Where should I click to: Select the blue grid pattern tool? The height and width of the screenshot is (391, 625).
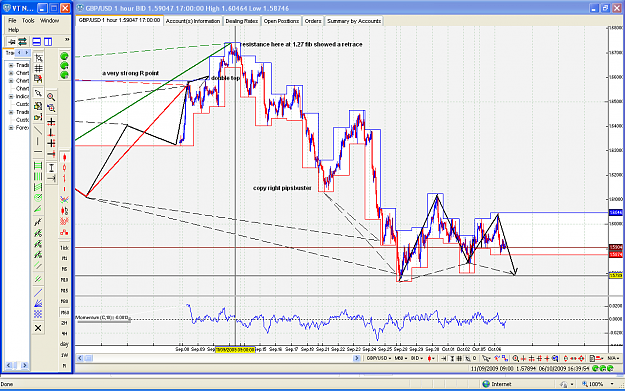coord(38,314)
